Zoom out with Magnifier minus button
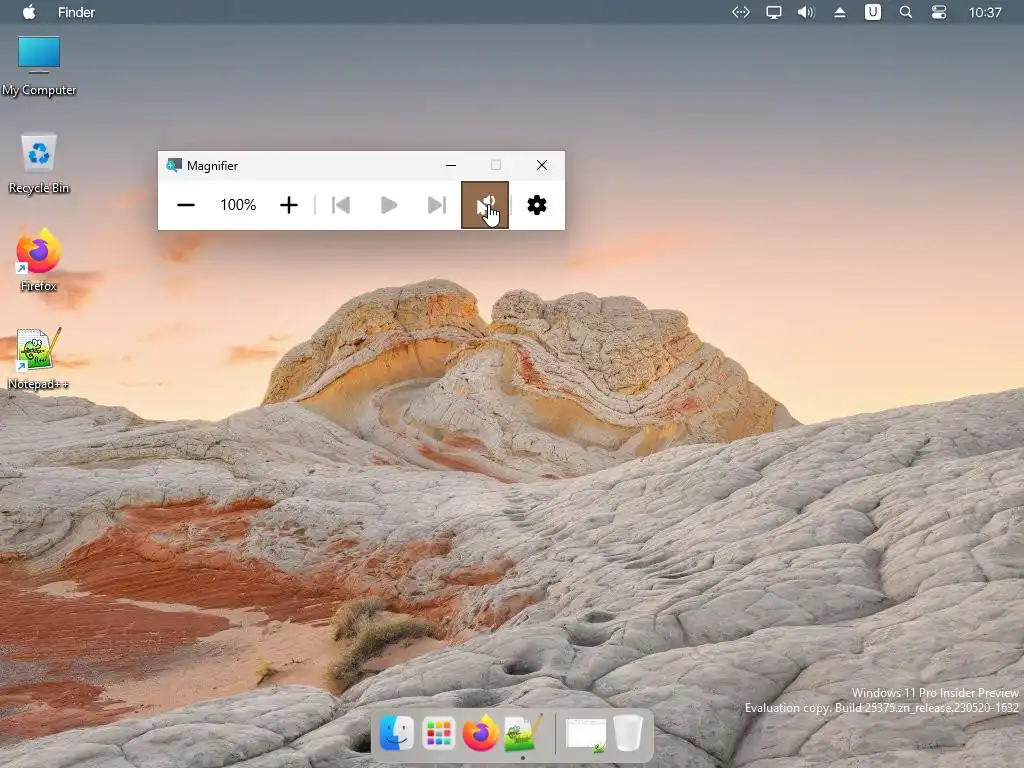Screen dimensions: 1024x768 pyautogui.click(x=186, y=205)
